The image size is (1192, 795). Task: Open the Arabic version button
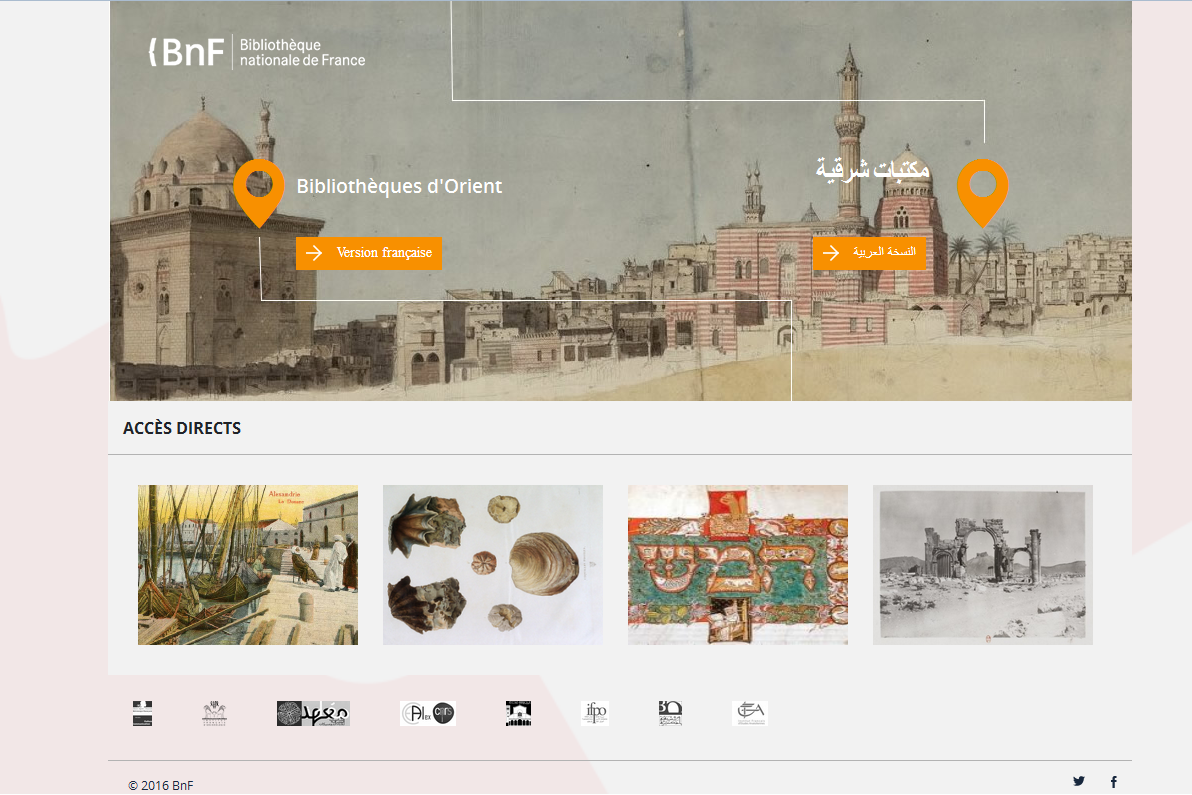click(869, 252)
